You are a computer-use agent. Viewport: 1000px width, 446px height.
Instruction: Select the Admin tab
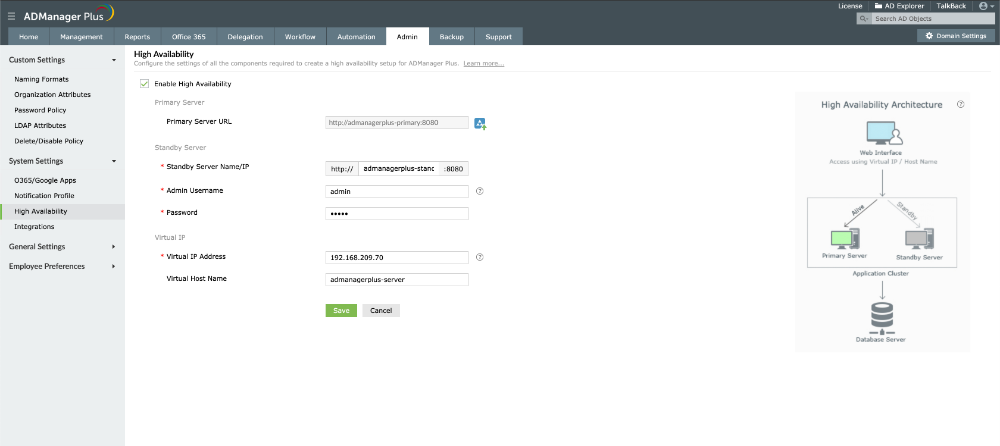[x=408, y=36]
